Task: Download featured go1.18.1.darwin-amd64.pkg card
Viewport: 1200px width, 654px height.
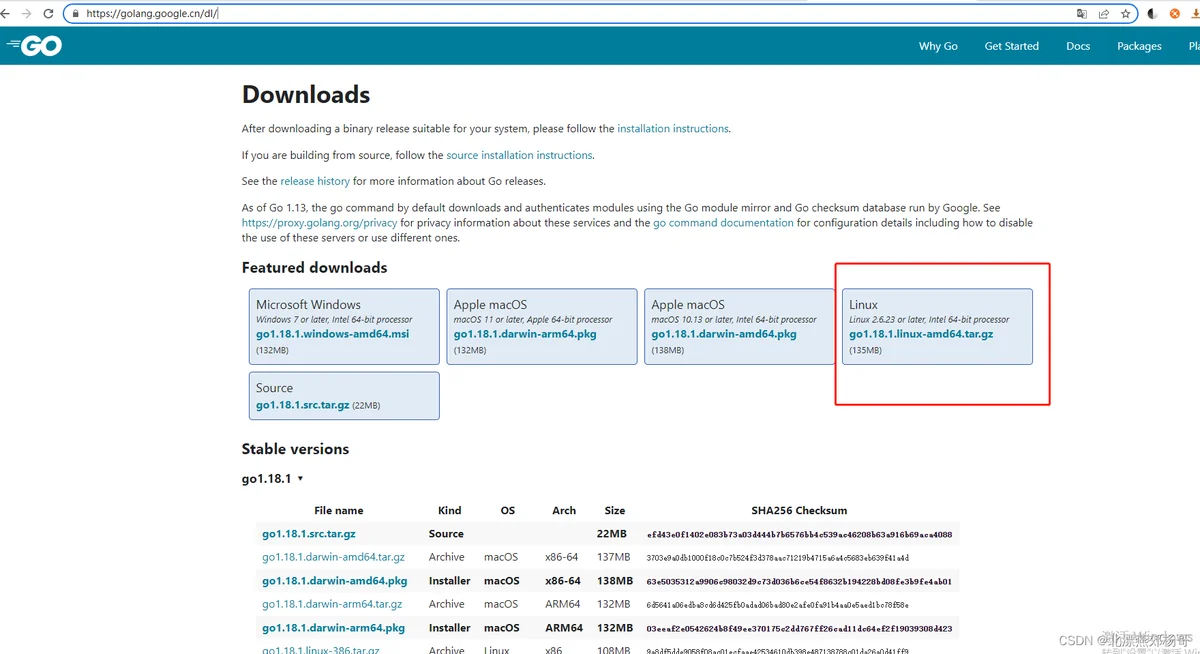Action: point(739,327)
